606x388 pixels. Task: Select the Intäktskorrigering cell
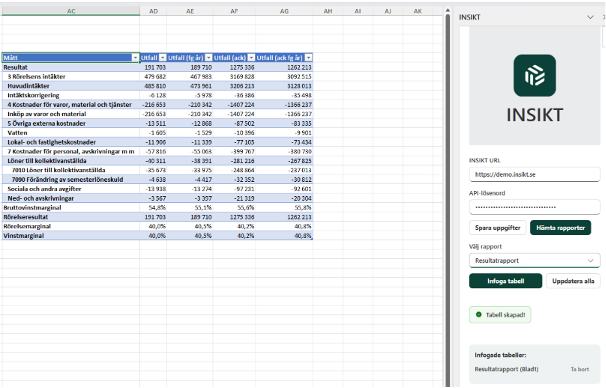pyautogui.click(x=71, y=95)
